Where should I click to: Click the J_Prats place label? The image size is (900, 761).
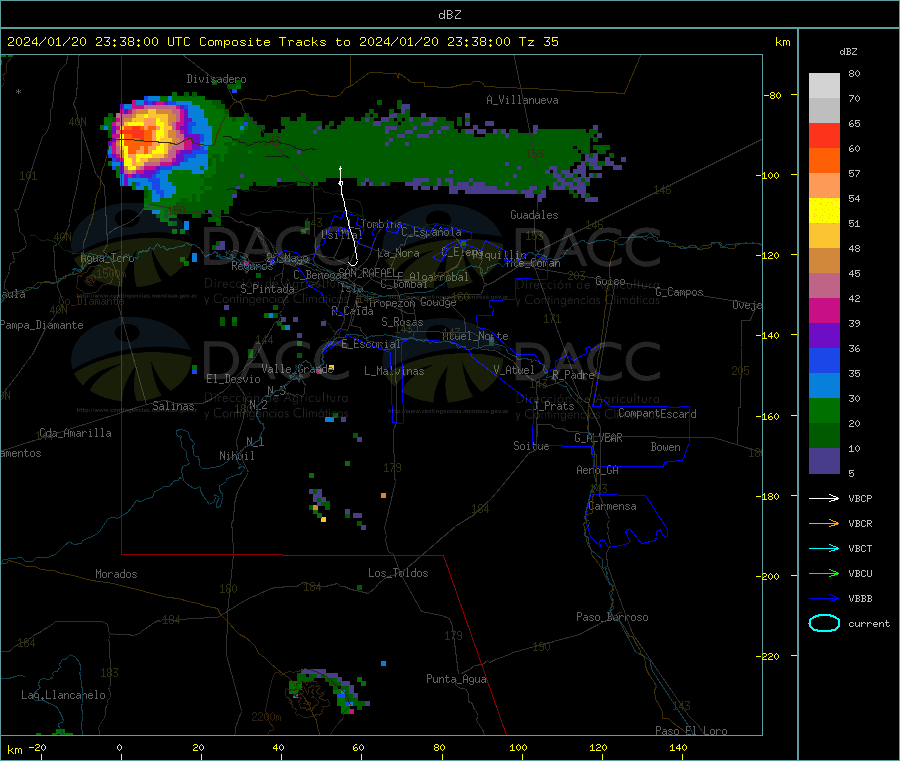click(x=553, y=406)
